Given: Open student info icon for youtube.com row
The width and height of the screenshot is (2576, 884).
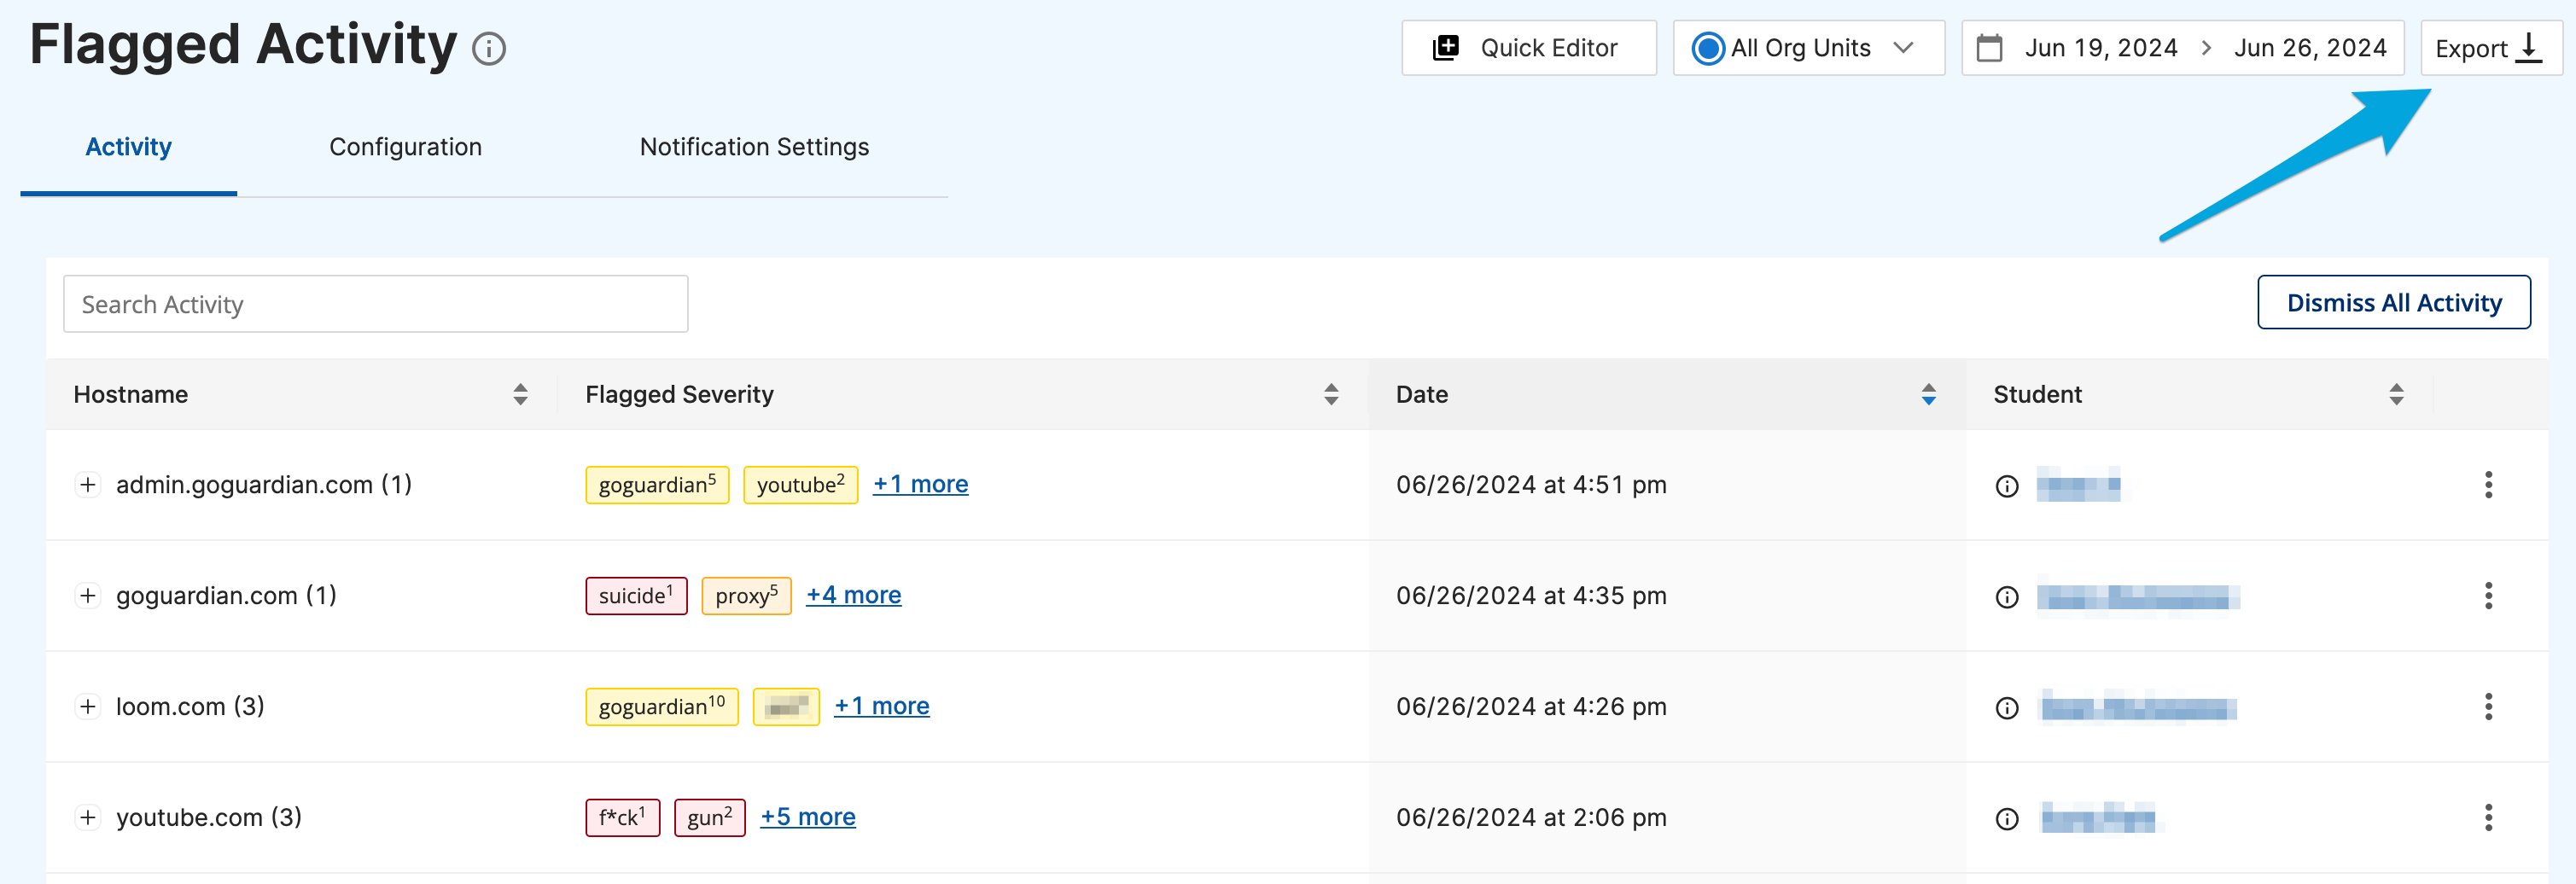Looking at the screenshot, I should tap(2006, 819).
